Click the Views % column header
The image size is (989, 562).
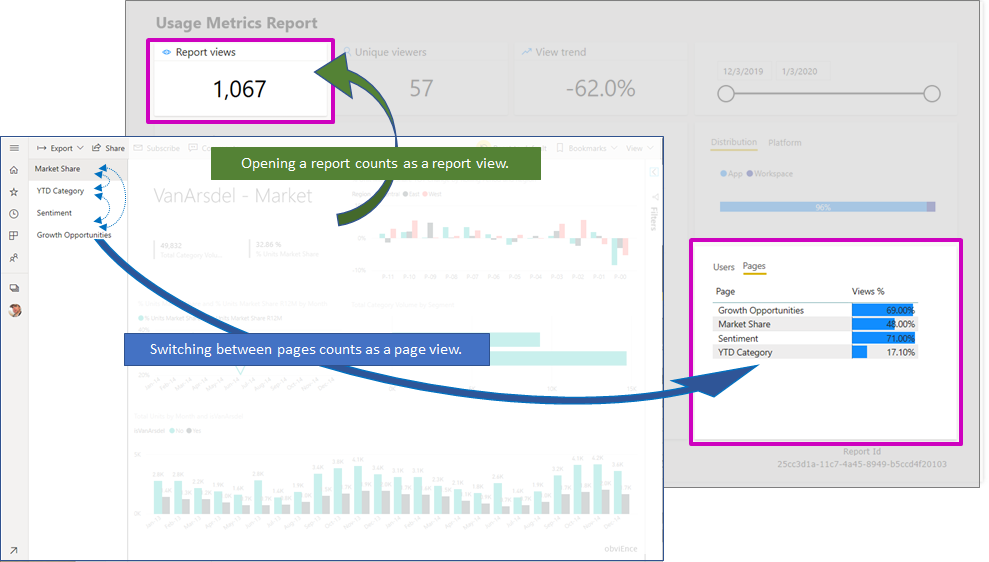pos(868,291)
